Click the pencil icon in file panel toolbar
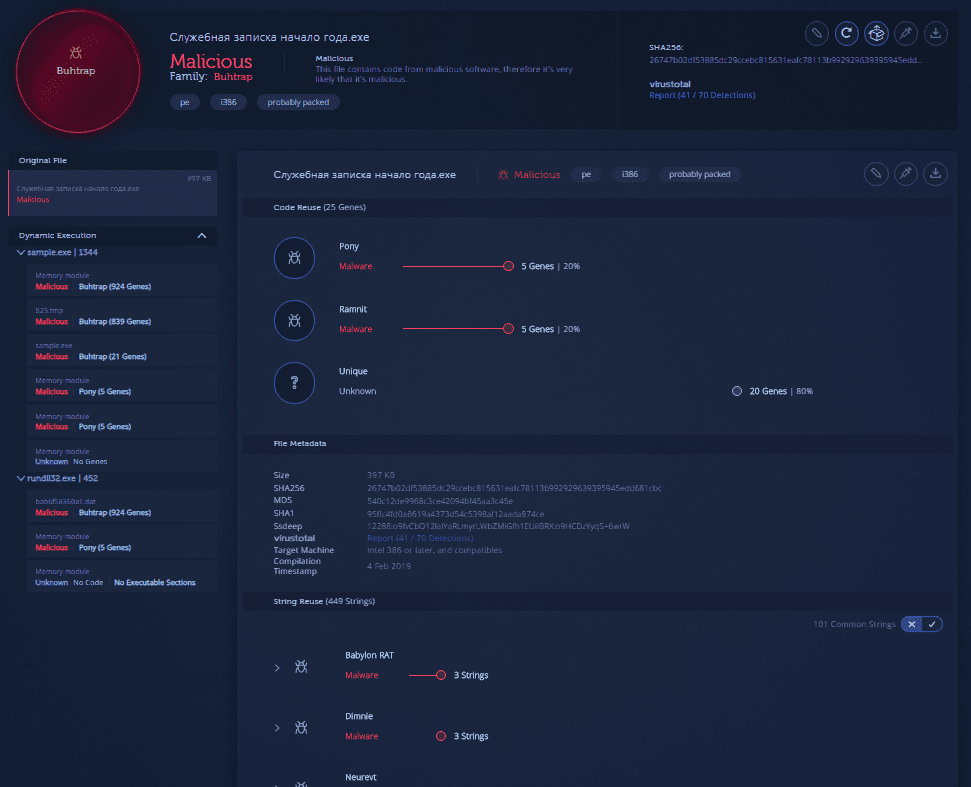The height and width of the screenshot is (787, 971). pyautogui.click(x=876, y=174)
